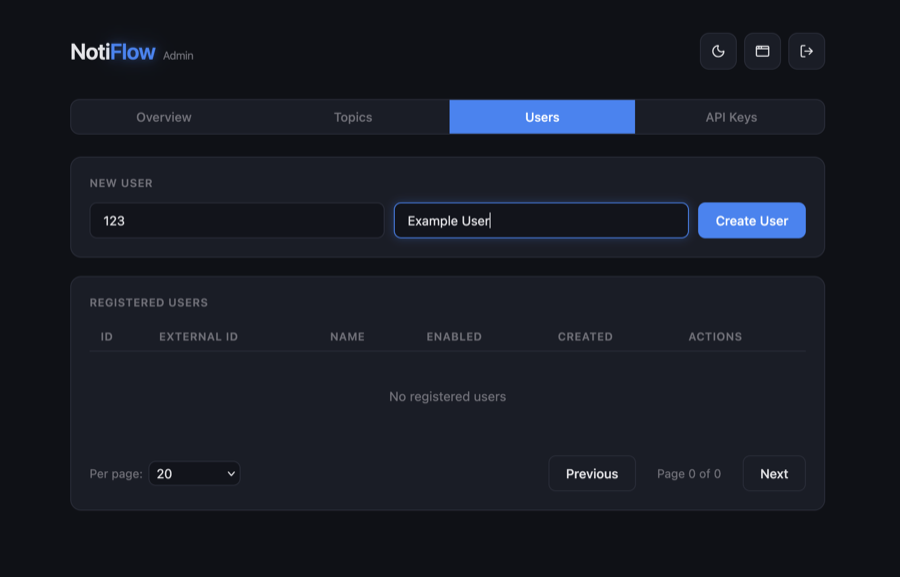Viewport: 900px width, 577px height.
Task: Click the CREATED column header
Action: 585,337
